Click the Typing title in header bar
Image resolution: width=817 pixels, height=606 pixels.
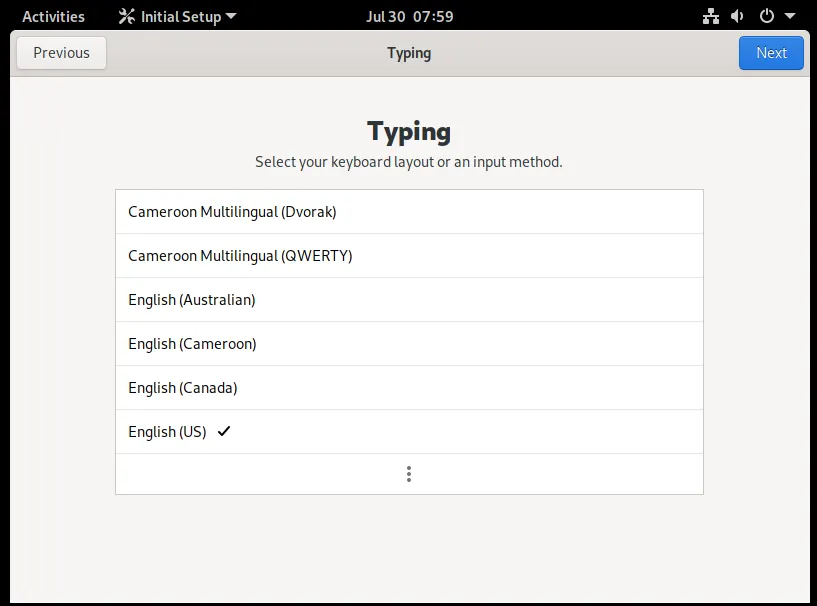409,53
